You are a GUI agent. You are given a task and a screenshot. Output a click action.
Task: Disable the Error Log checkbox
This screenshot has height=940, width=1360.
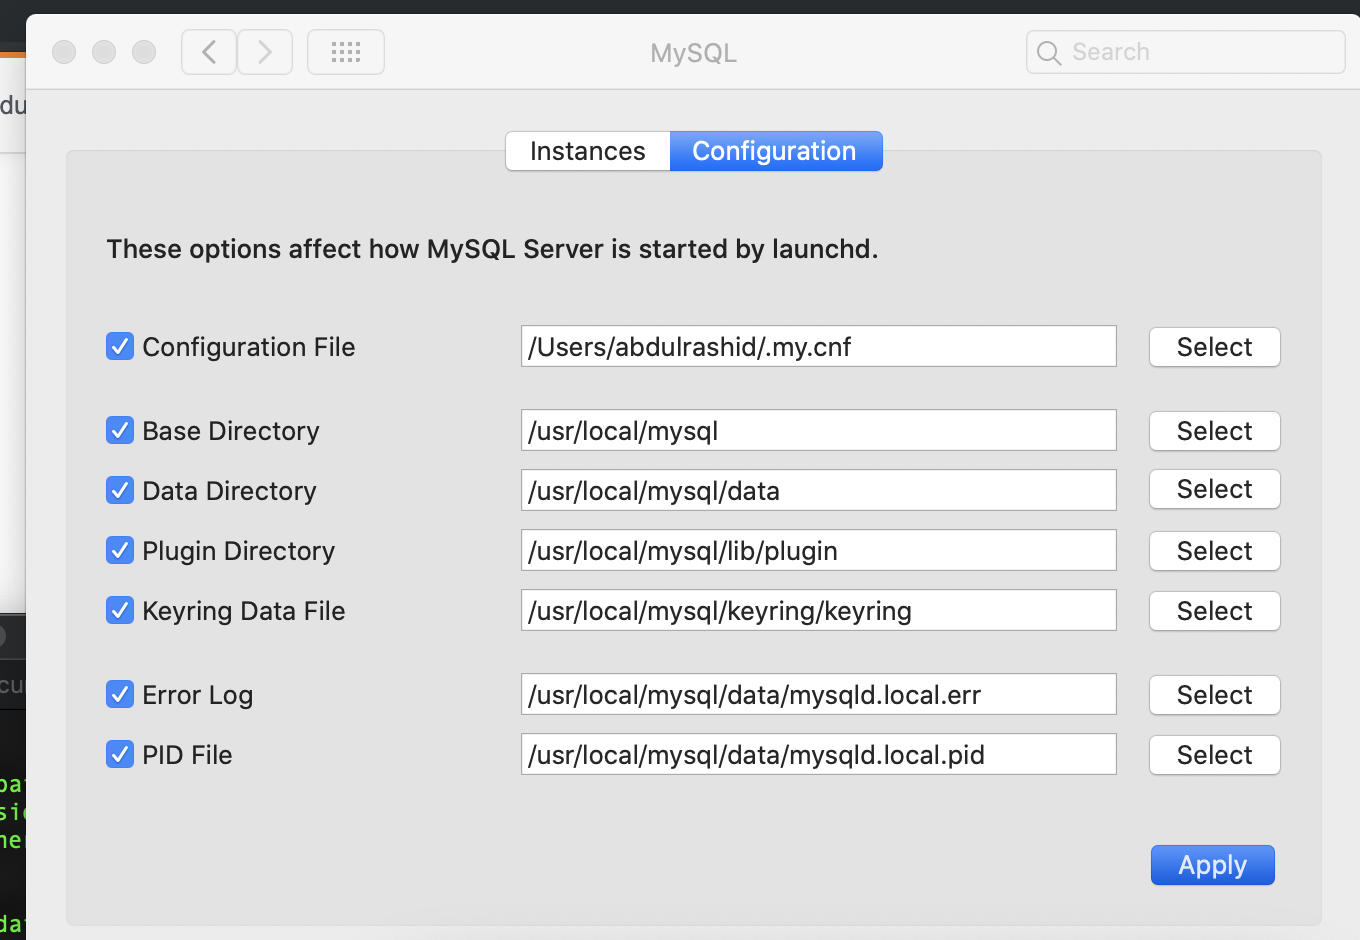(120, 695)
